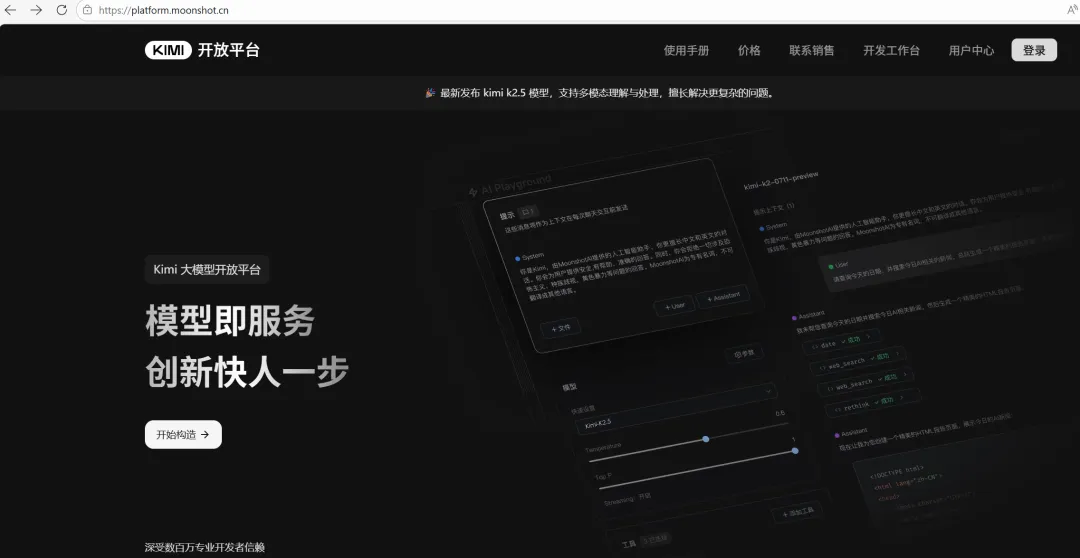
Task: Click the + User button in playground
Action: [x=673, y=306]
